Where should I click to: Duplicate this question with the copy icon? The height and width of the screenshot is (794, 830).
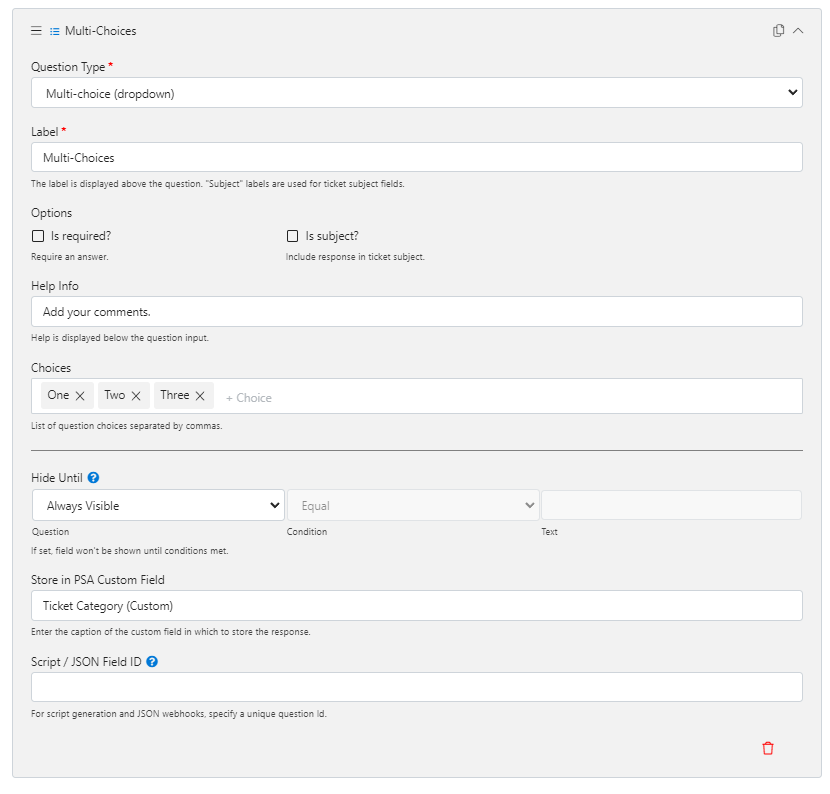pos(778,31)
